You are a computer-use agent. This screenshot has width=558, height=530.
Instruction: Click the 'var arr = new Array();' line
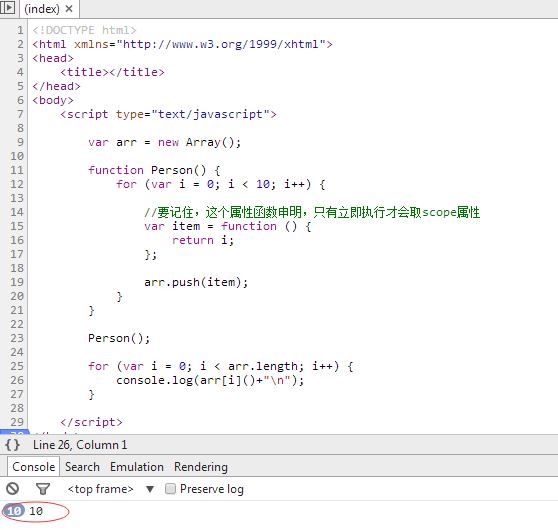pos(165,142)
